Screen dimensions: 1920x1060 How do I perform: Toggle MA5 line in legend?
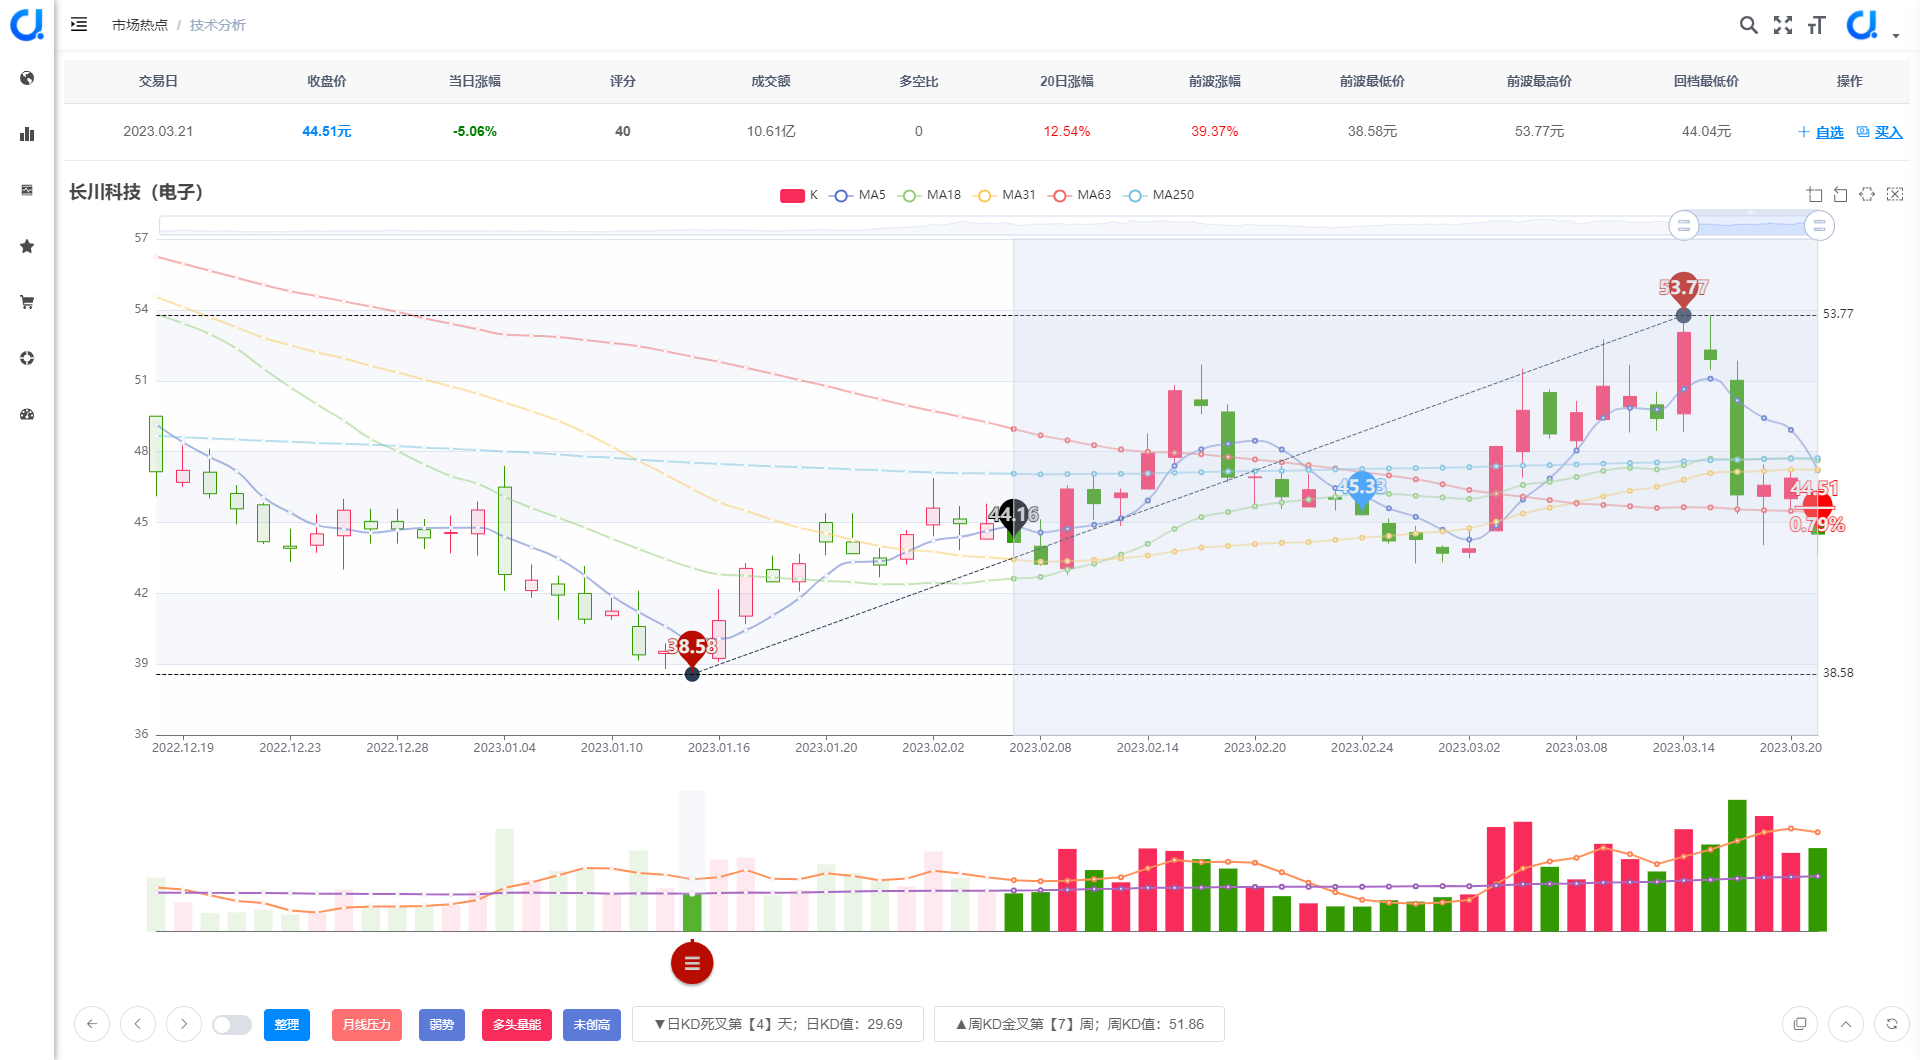[x=859, y=195]
